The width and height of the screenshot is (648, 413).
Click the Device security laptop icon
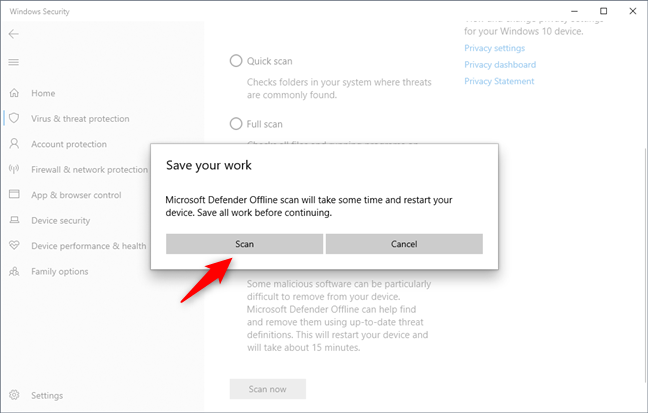tap(14, 220)
